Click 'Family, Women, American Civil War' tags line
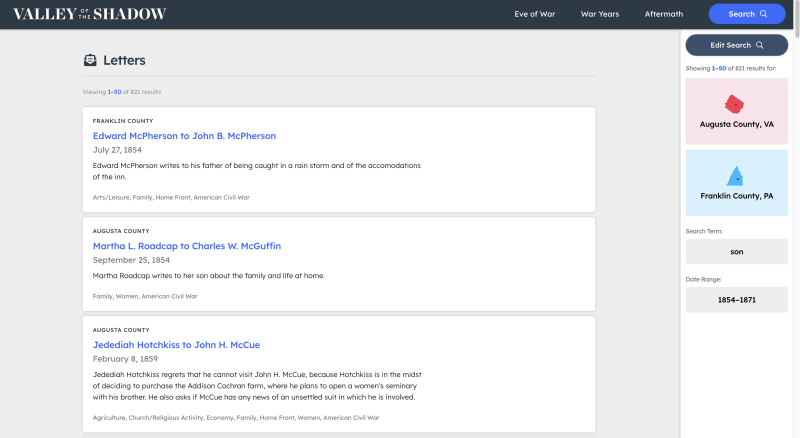This screenshot has height=438, width=800. [145, 296]
